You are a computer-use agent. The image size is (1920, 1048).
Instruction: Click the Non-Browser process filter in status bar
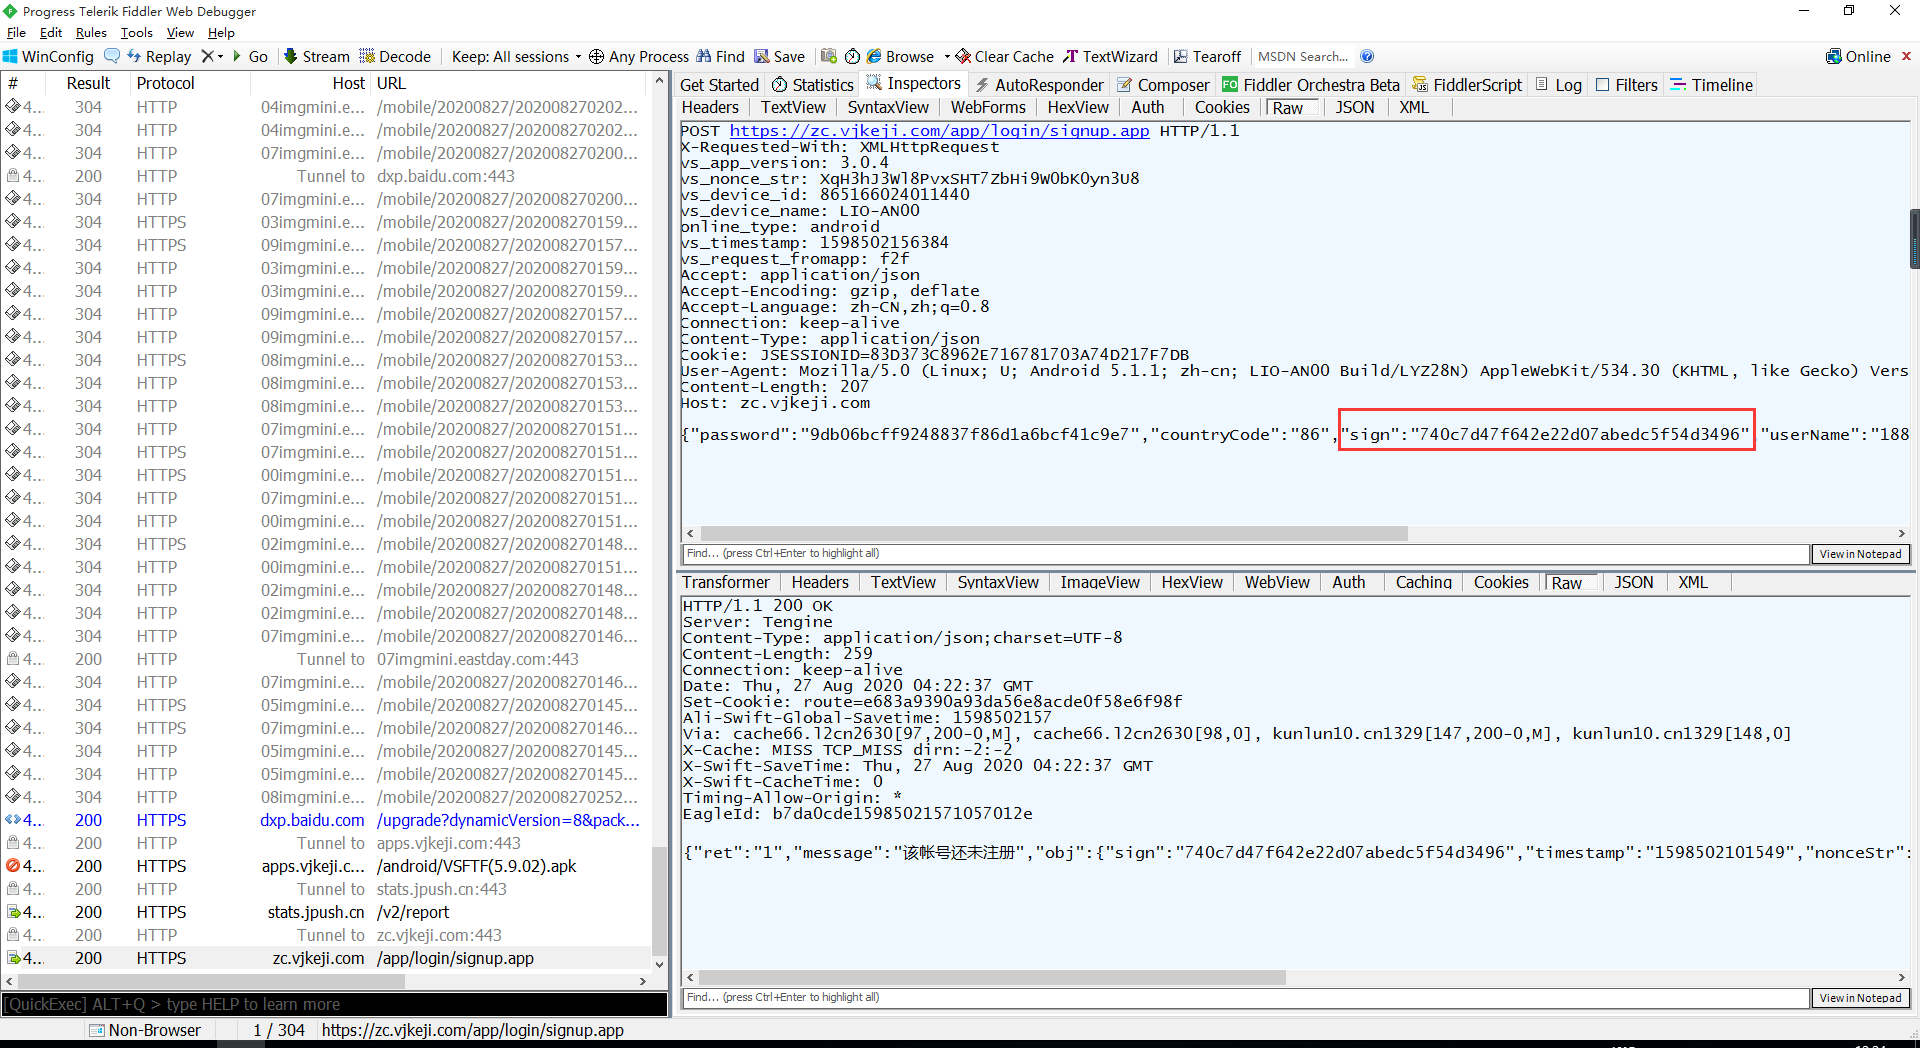coord(145,1030)
